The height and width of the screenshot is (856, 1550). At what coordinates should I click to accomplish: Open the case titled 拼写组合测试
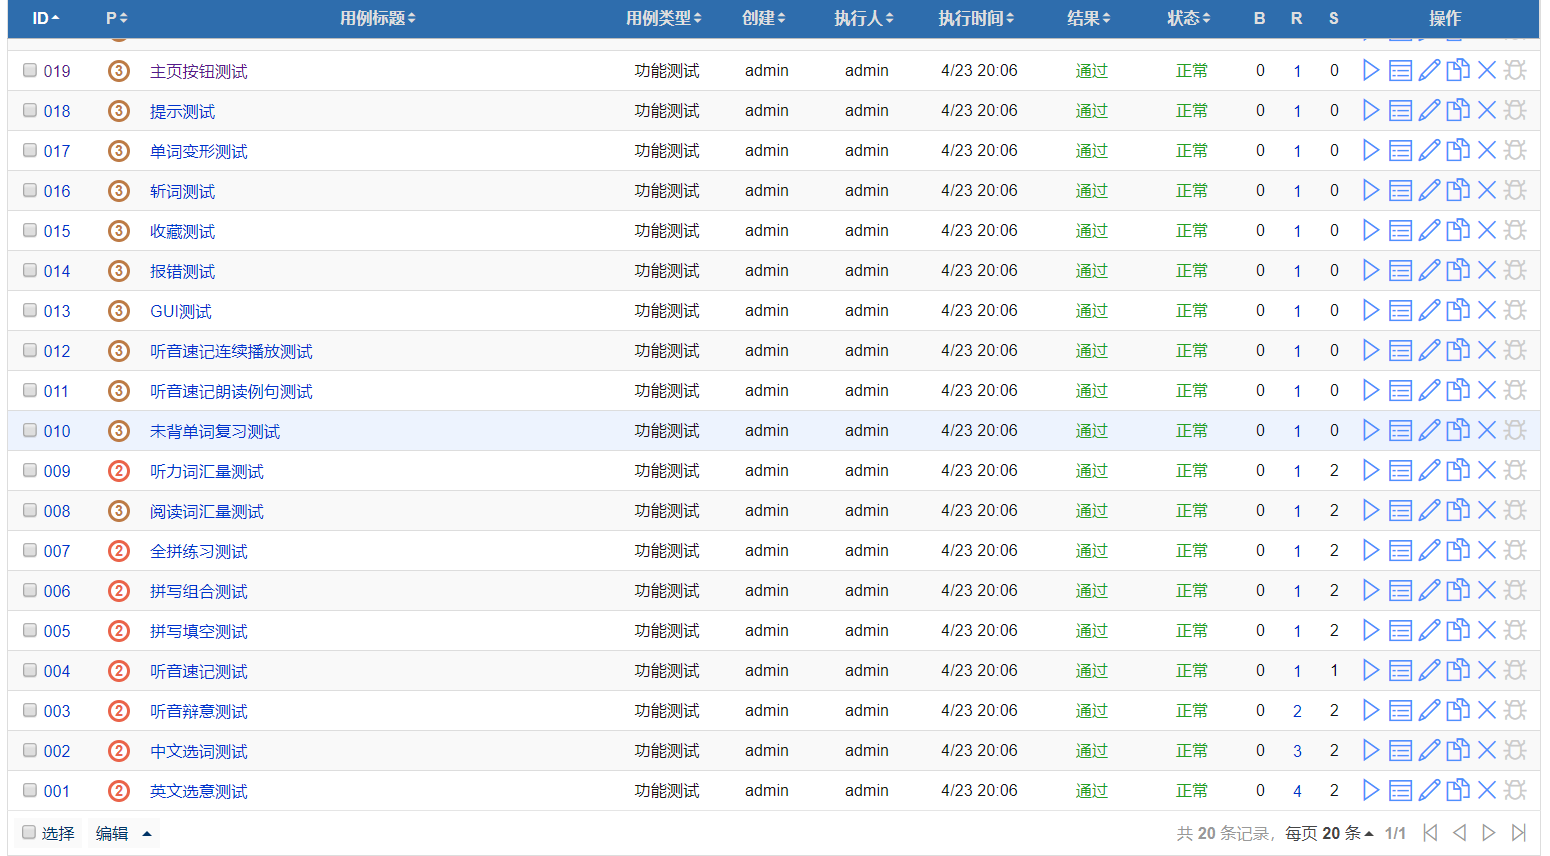click(x=199, y=591)
